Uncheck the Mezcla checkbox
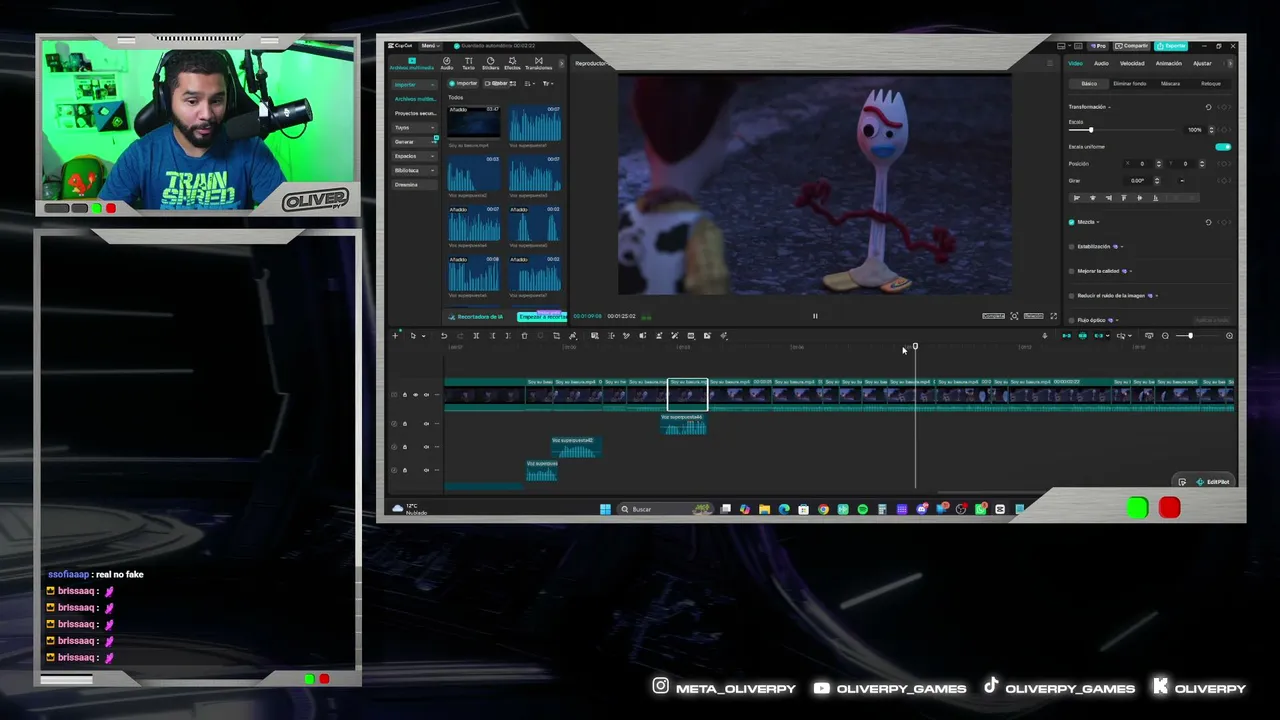Image resolution: width=1280 pixels, height=720 pixels. click(1072, 222)
